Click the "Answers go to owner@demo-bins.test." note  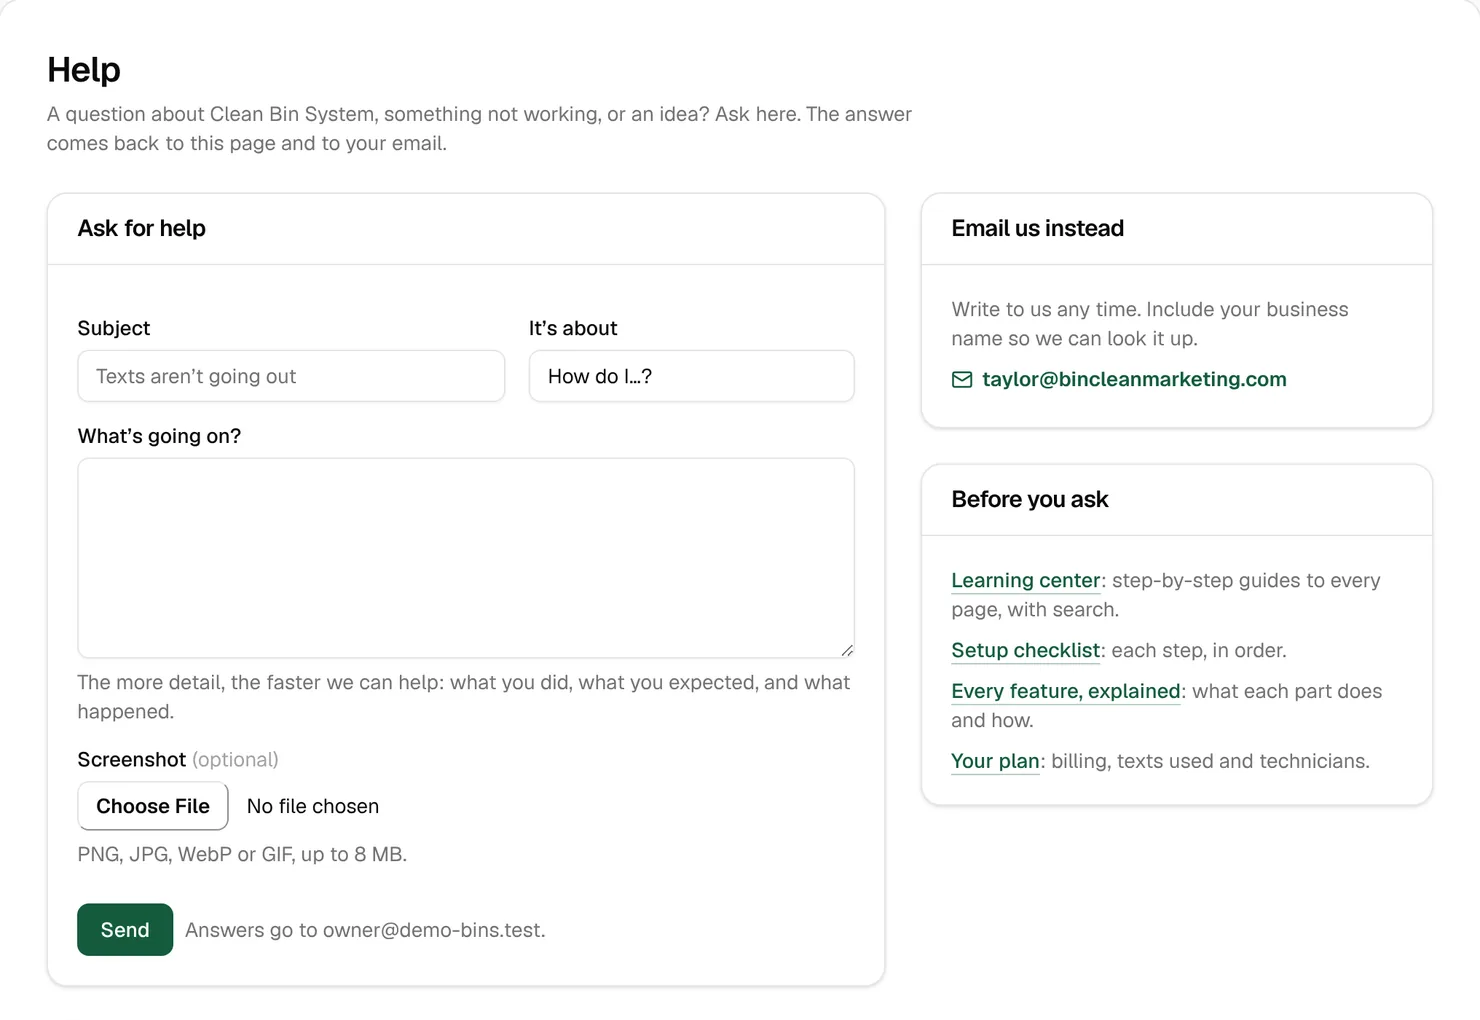click(x=365, y=930)
